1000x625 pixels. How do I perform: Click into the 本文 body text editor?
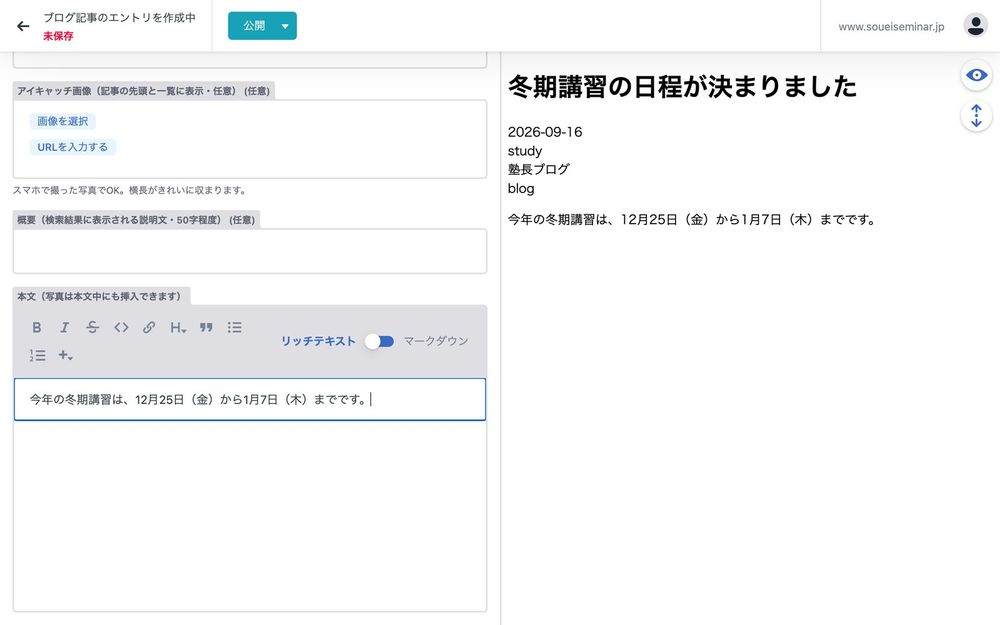[x=250, y=400]
